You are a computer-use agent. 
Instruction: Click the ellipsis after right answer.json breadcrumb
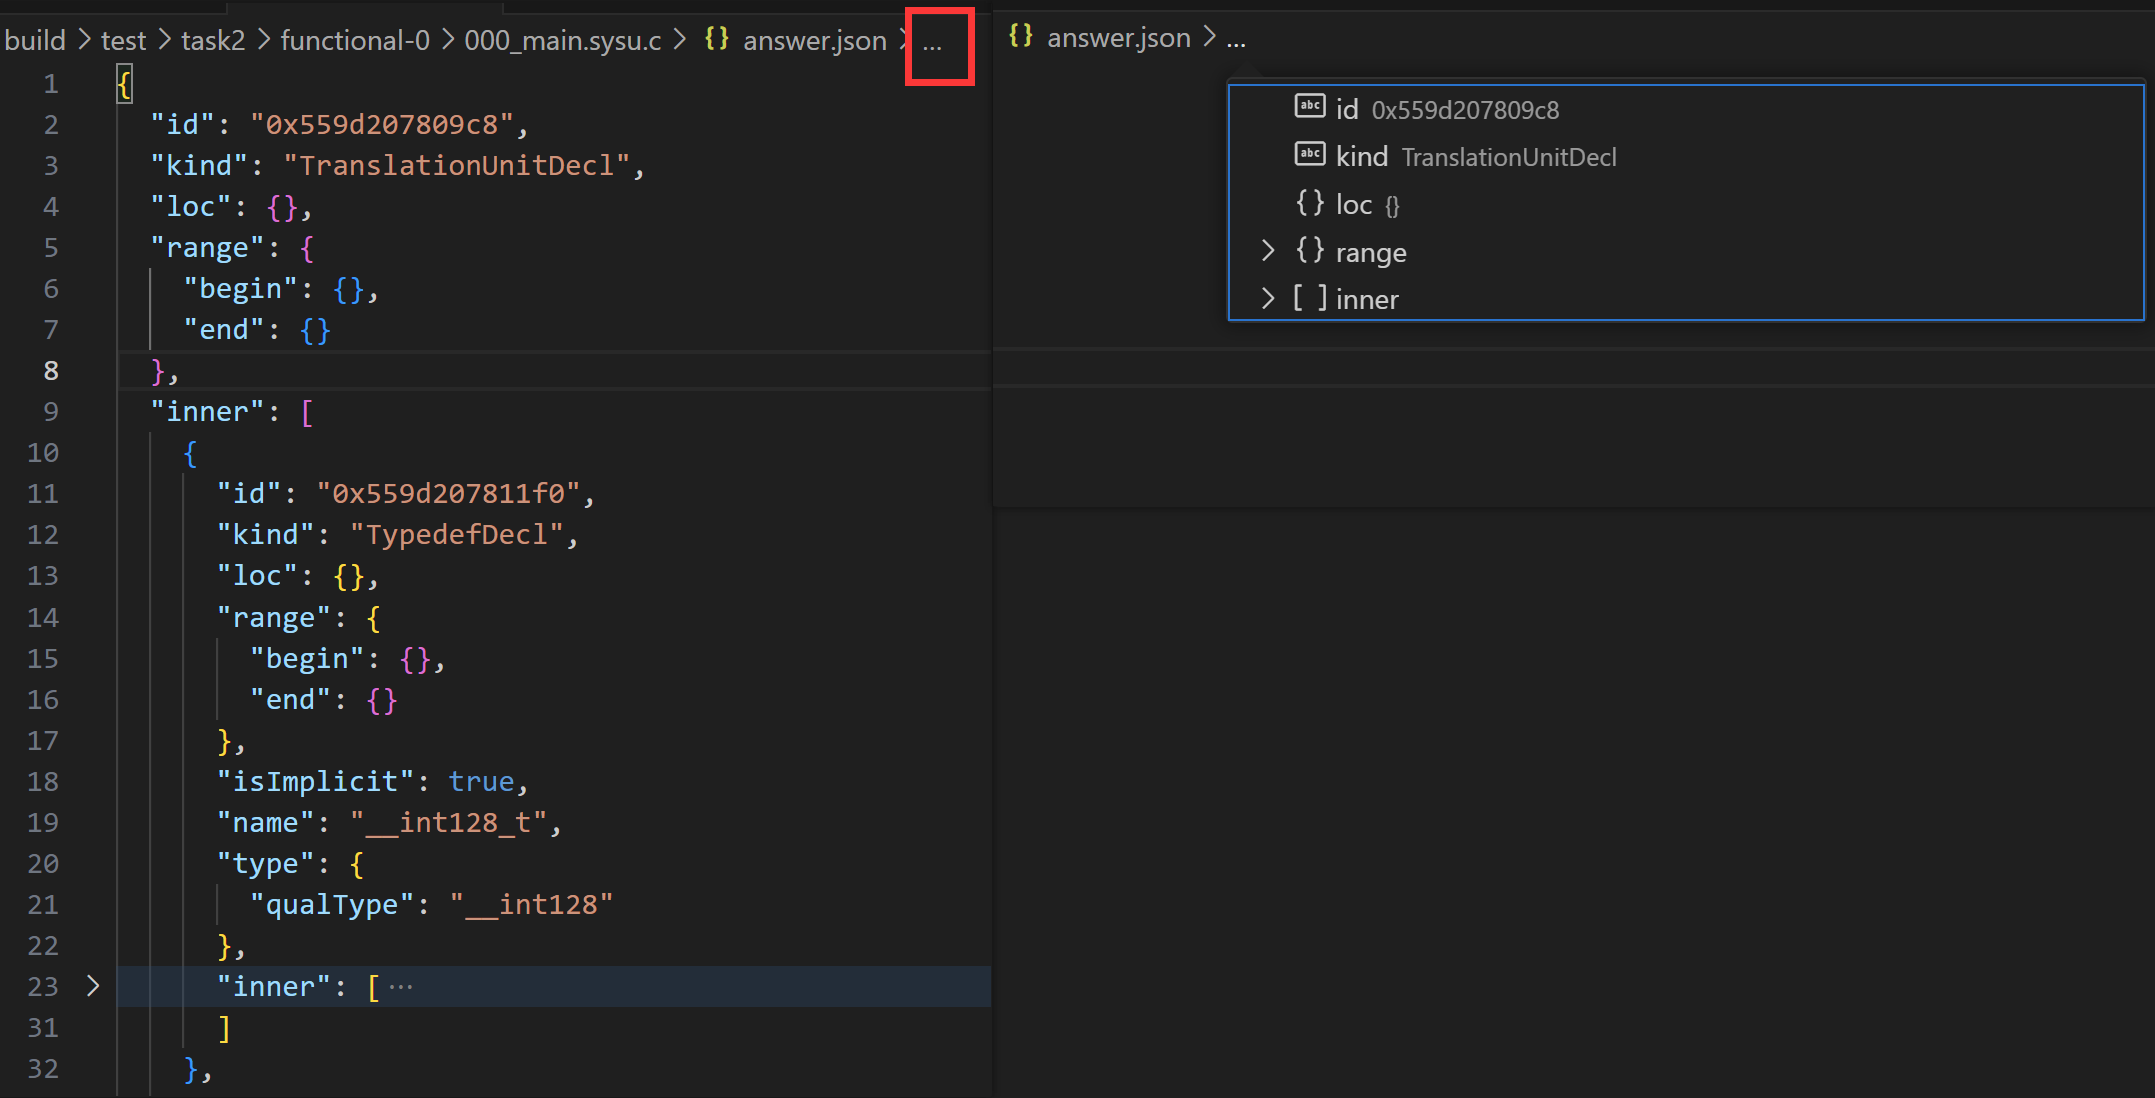[1236, 40]
